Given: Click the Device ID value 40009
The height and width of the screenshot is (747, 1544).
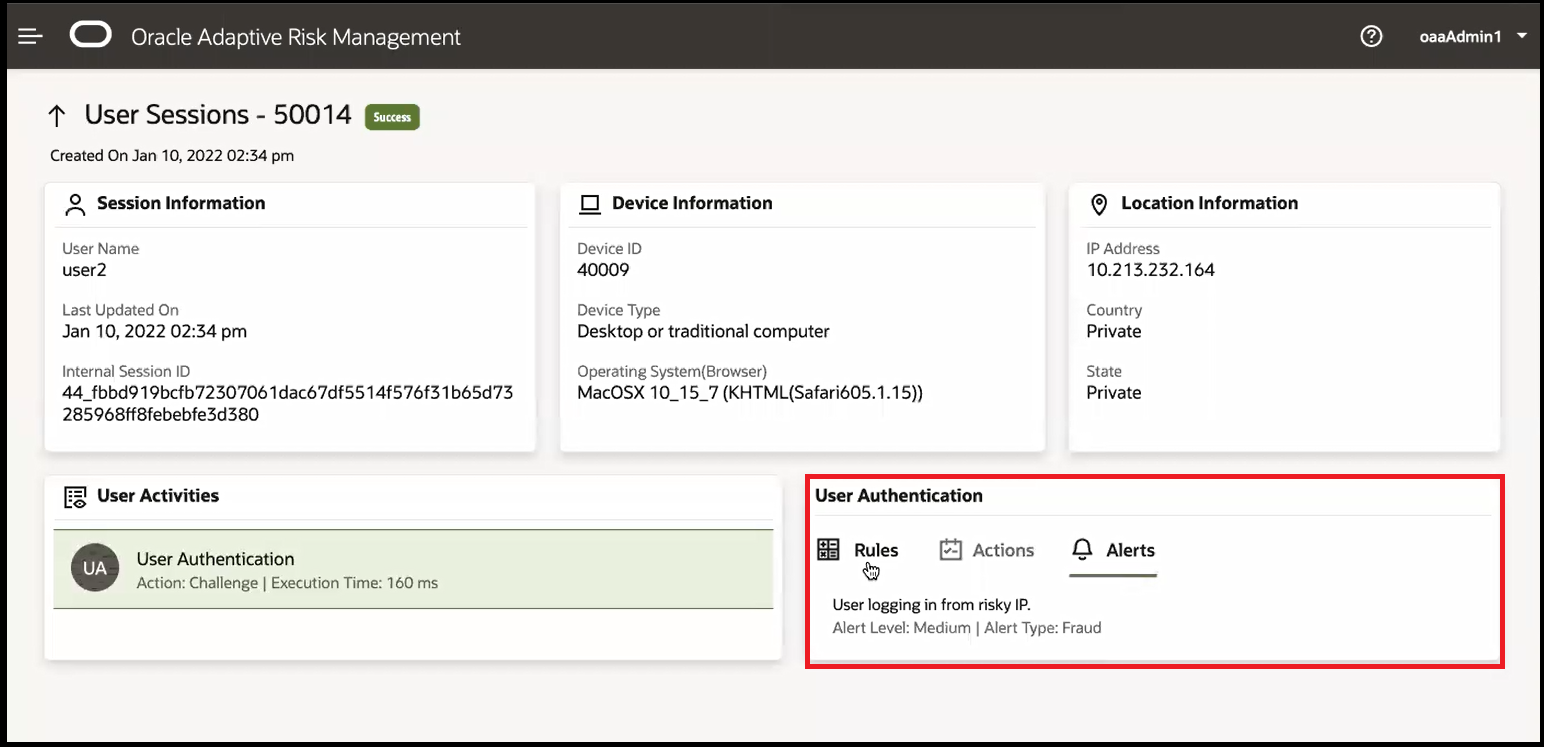Looking at the screenshot, I should 603,270.
